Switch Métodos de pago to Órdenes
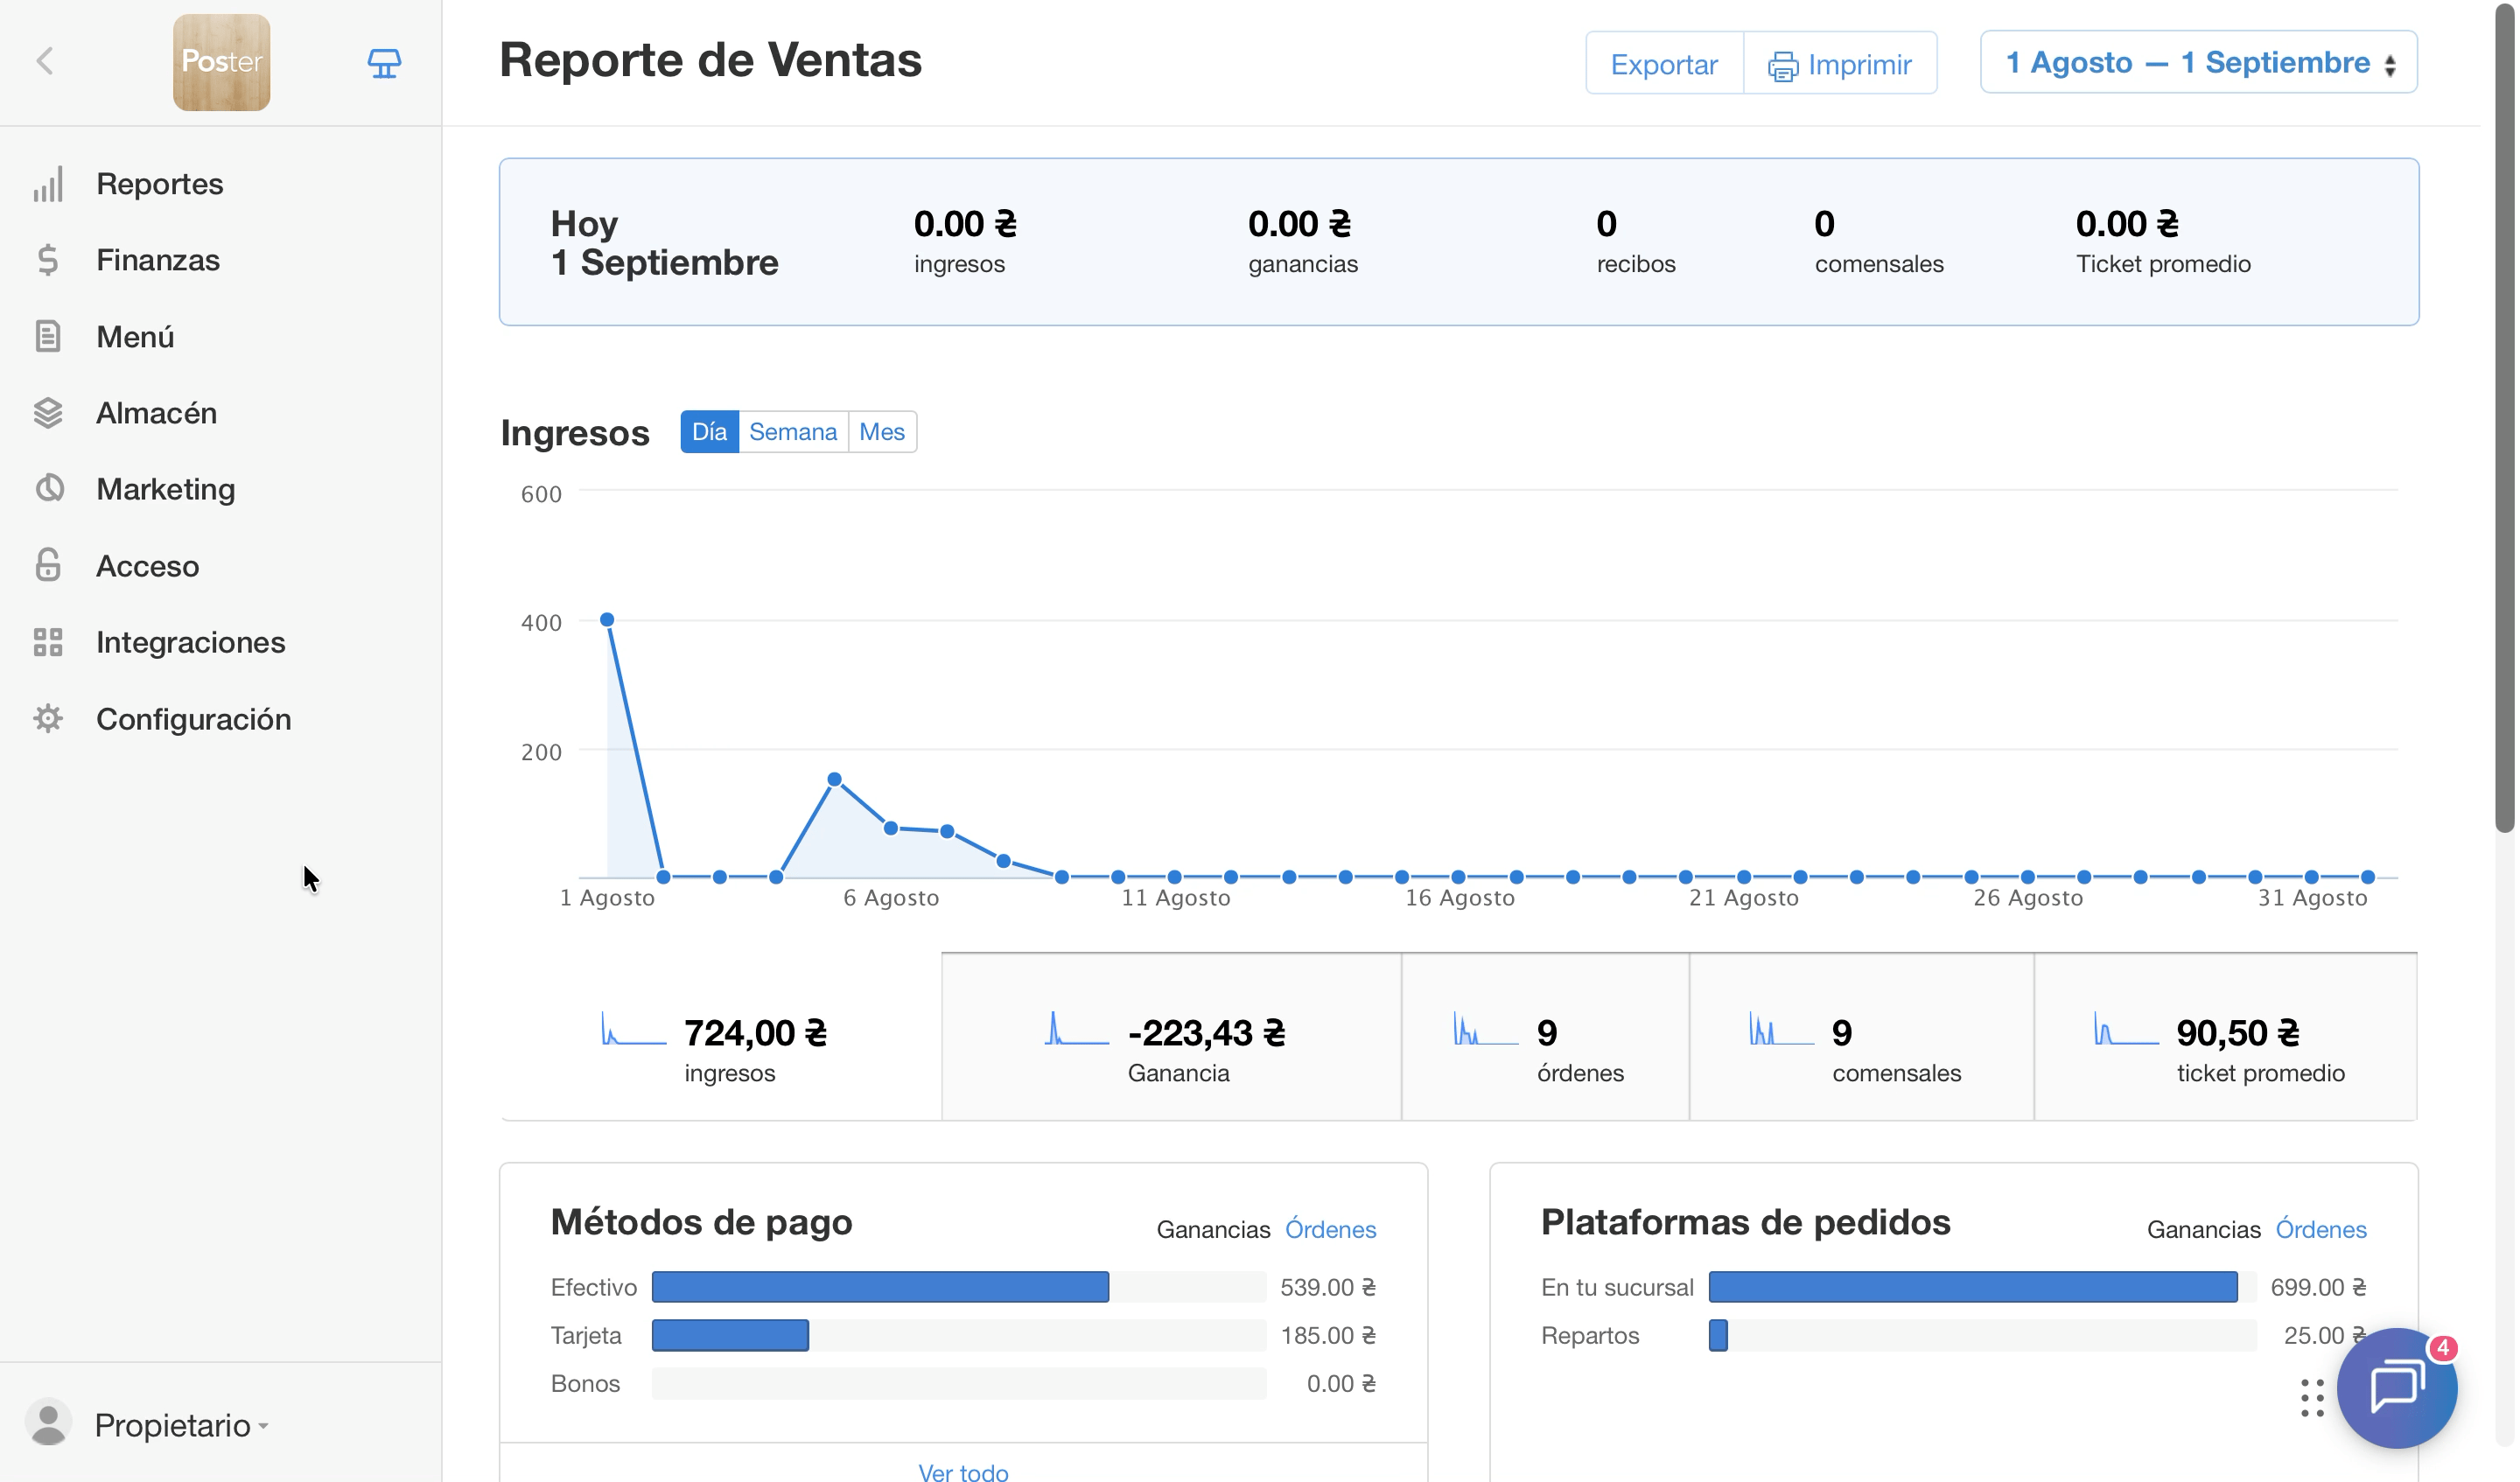This screenshot has height=1482, width=2520. [1330, 1229]
